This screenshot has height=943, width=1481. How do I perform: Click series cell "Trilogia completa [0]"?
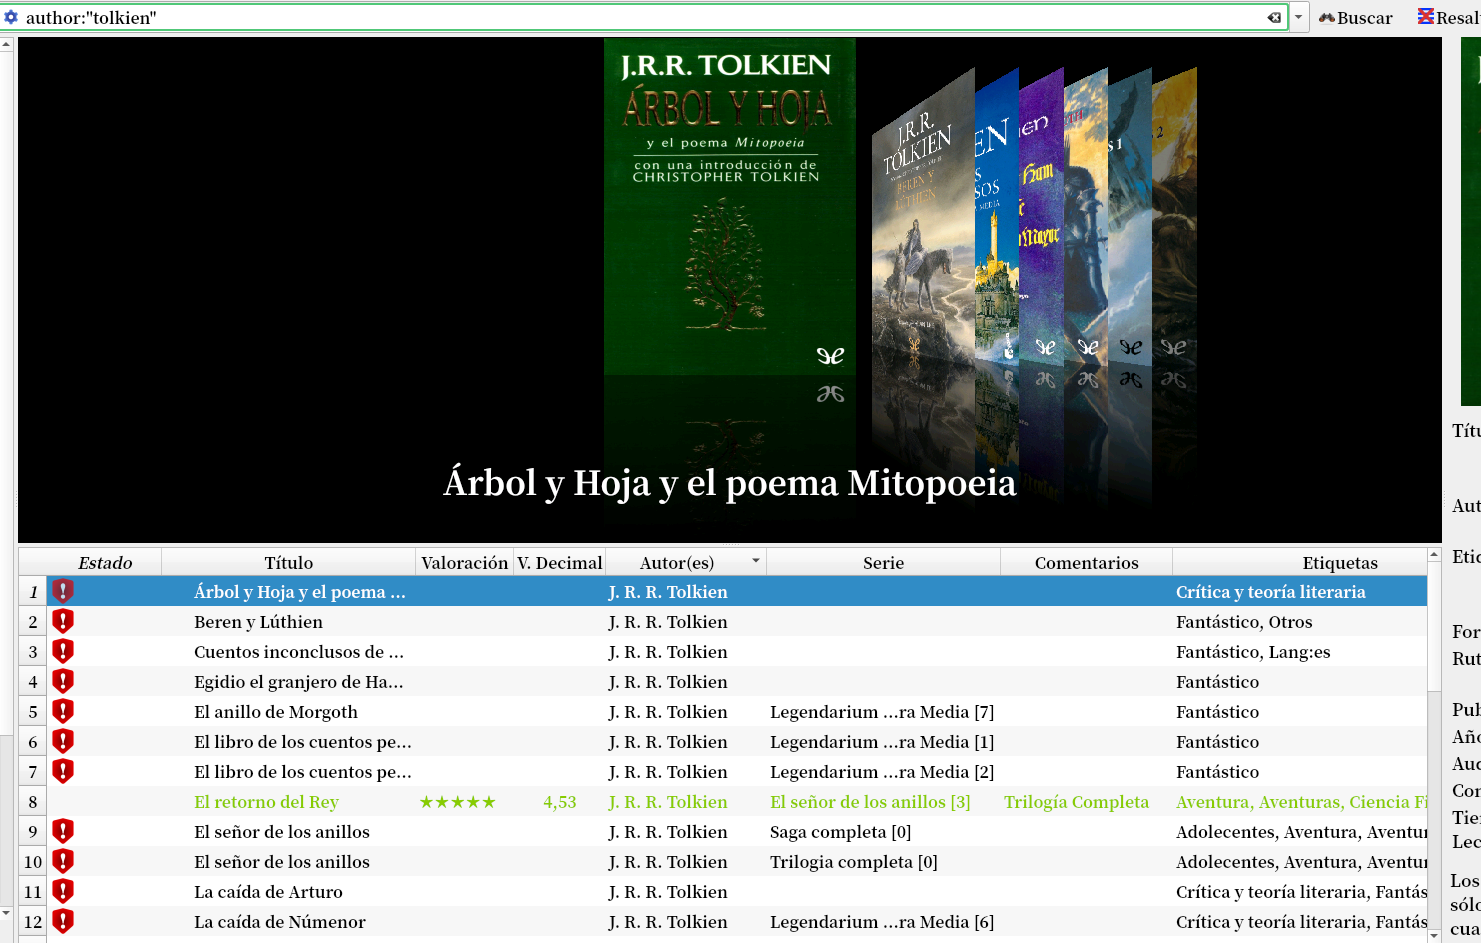[854, 861]
